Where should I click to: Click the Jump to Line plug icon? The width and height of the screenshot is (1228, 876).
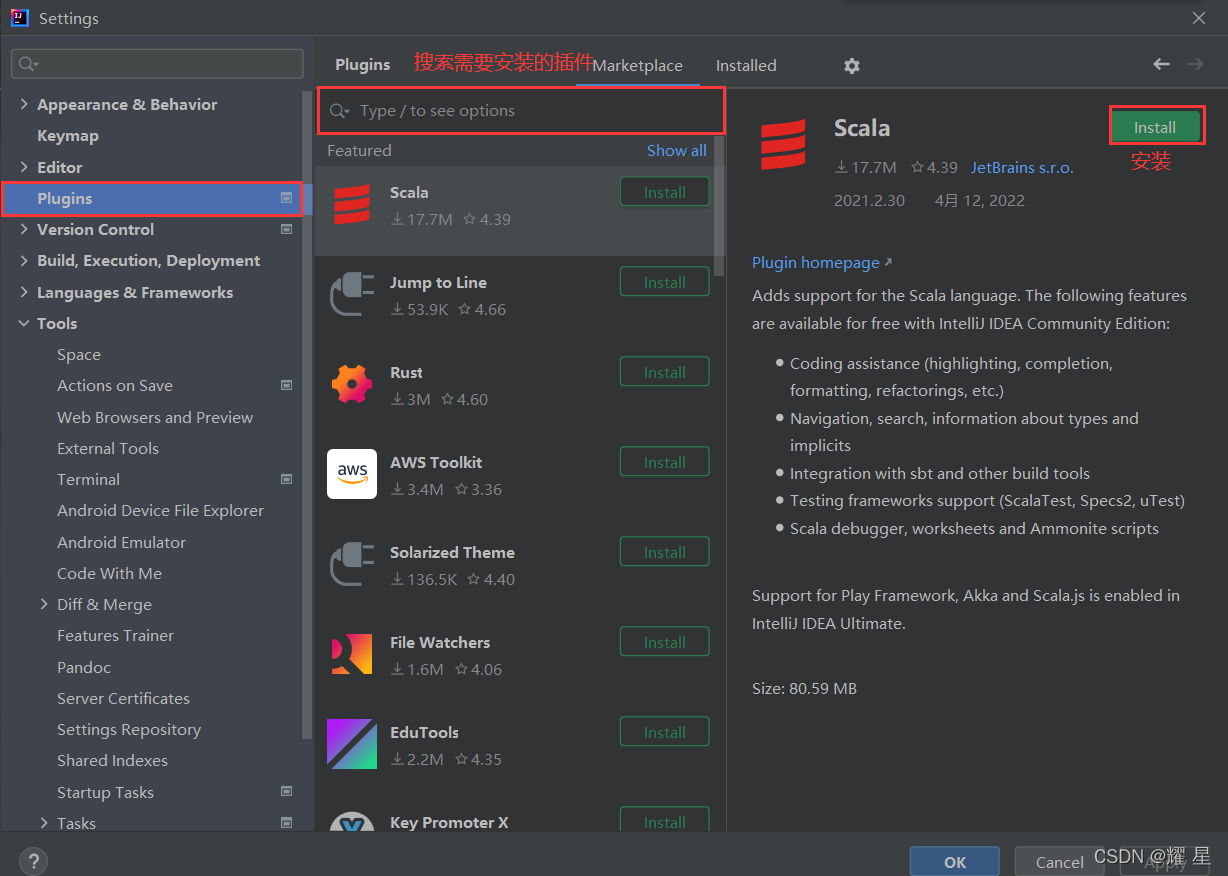pyautogui.click(x=352, y=295)
